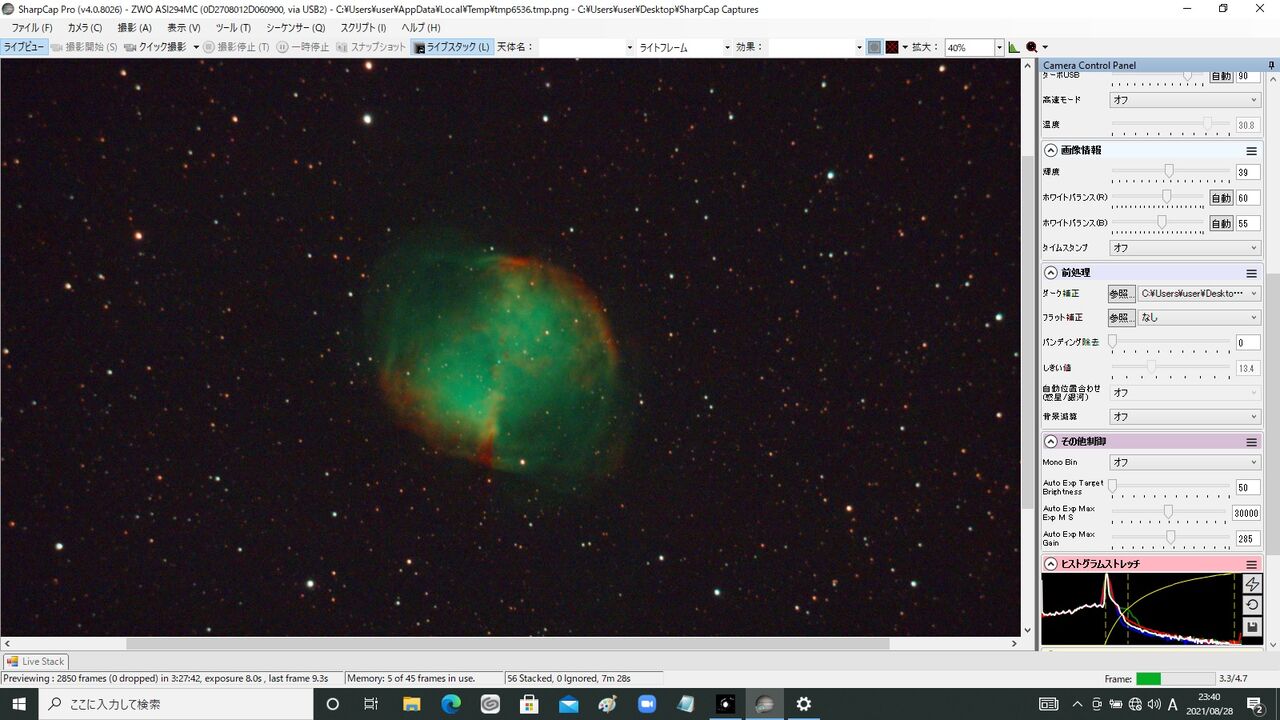Select the red reticule overlay toolbar icon
The width and height of the screenshot is (1280, 720).
click(x=891, y=47)
